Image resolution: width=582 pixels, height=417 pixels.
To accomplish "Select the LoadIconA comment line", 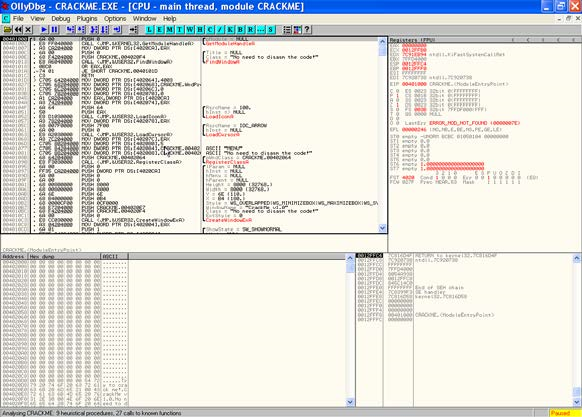I will [219, 117].
